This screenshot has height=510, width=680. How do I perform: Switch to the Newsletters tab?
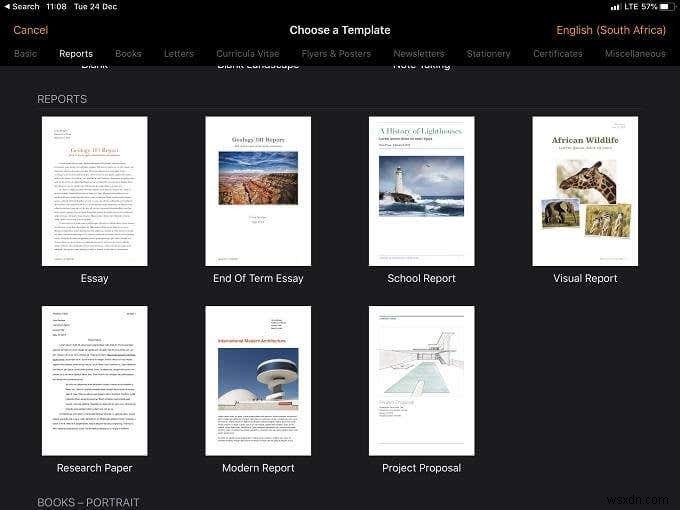coord(418,53)
